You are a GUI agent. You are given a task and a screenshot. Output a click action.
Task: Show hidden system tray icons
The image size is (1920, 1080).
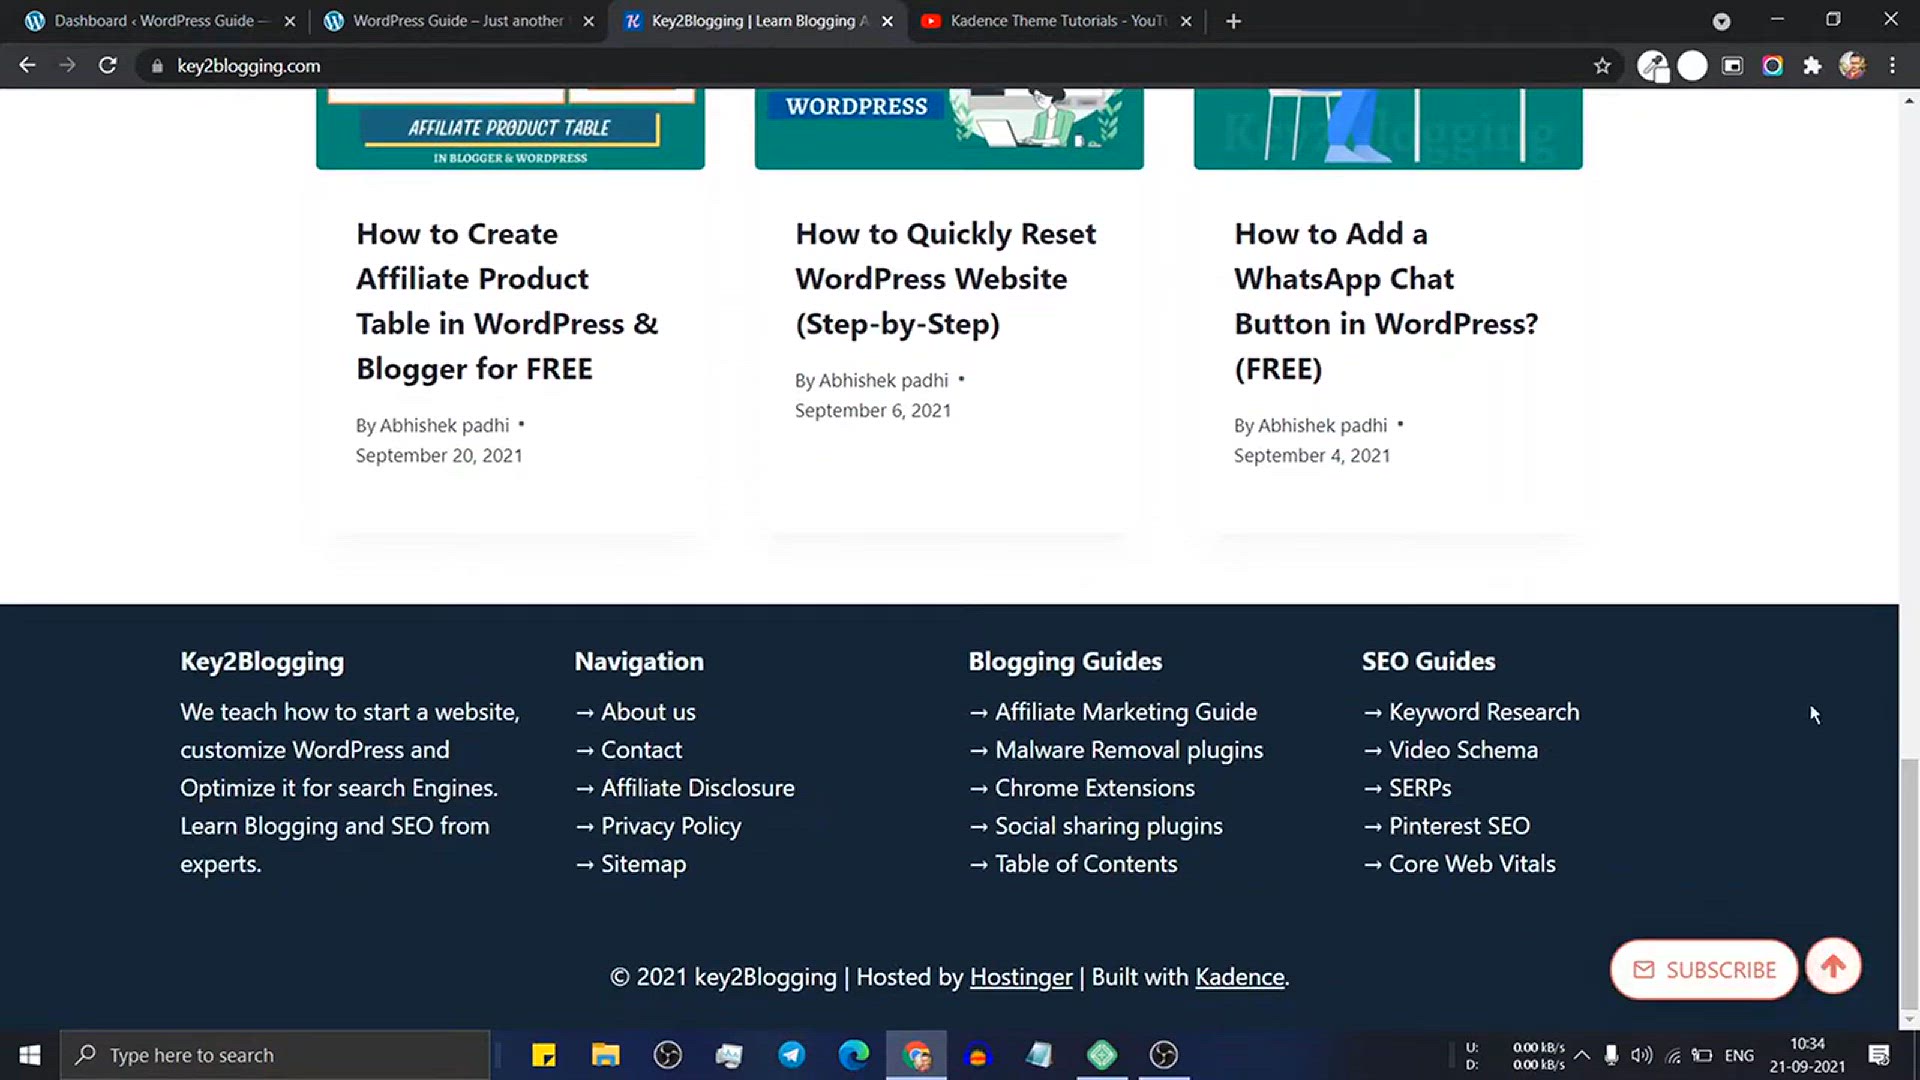click(x=1582, y=1055)
